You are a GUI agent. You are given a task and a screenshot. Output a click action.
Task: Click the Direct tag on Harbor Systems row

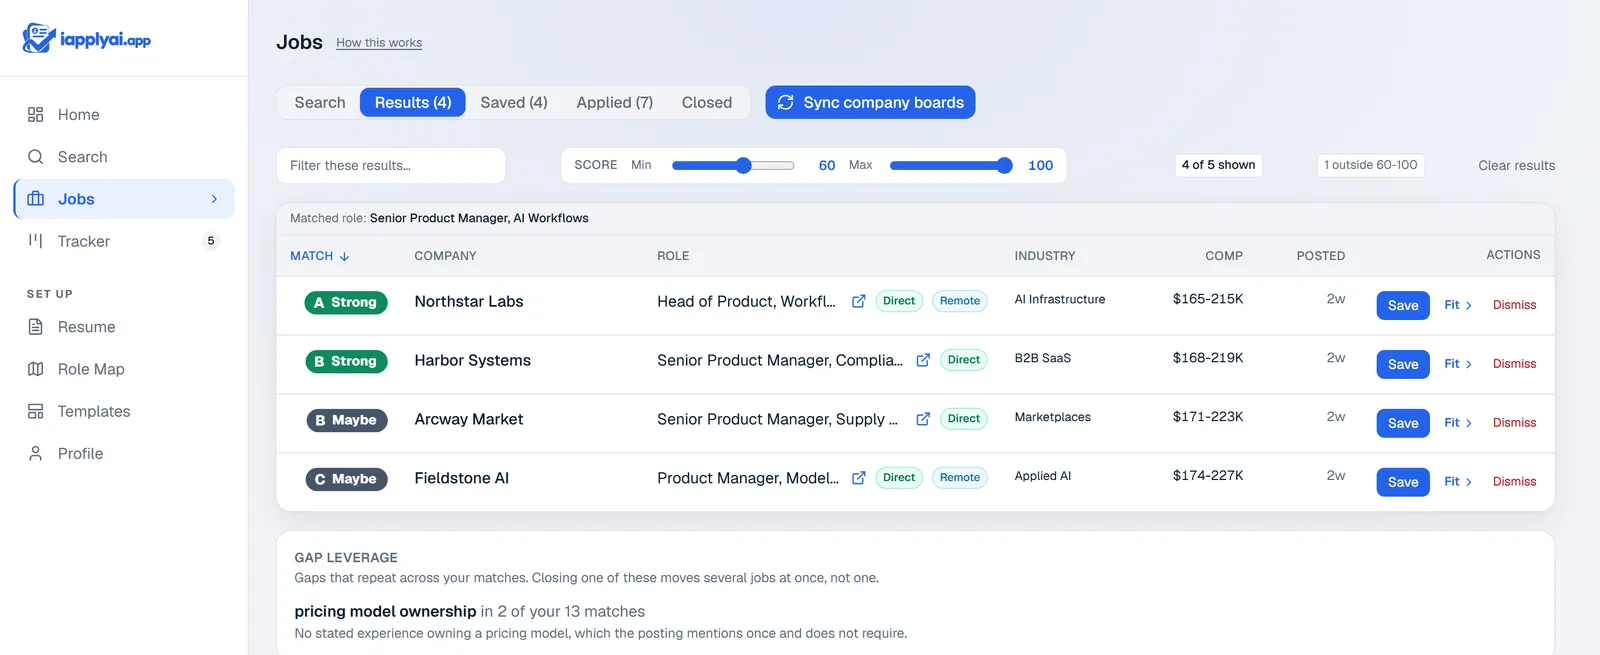[964, 360]
